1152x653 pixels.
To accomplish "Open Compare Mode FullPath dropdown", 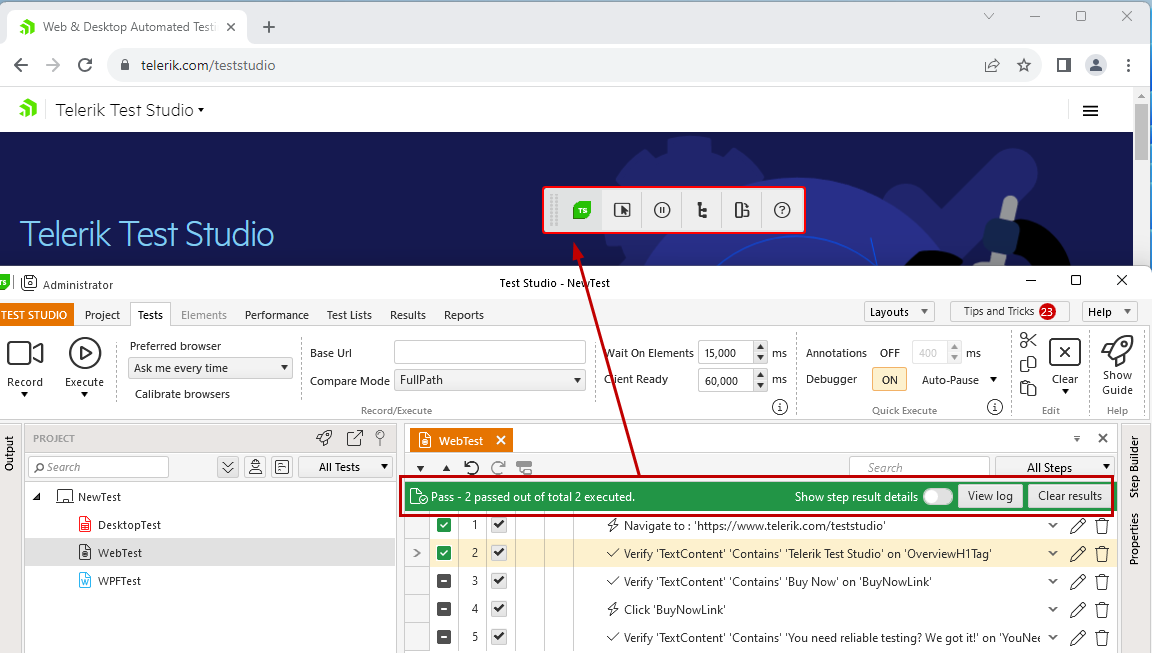I will pos(490,380).
